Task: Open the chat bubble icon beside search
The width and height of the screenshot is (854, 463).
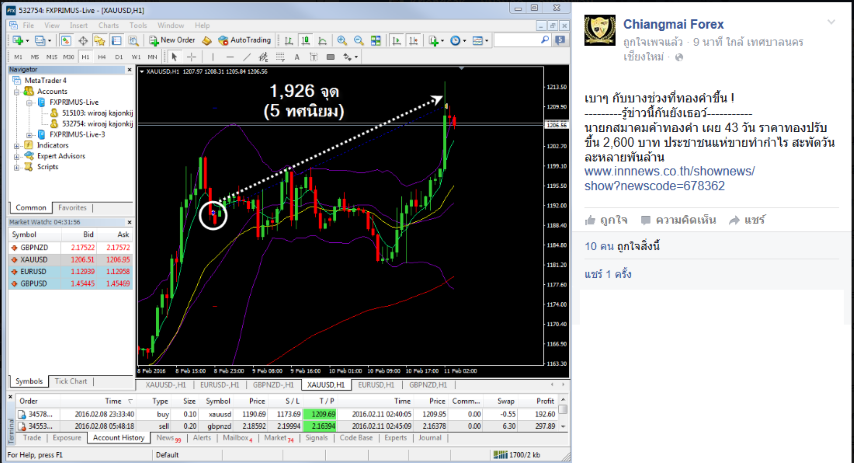Action: point(560,40)
